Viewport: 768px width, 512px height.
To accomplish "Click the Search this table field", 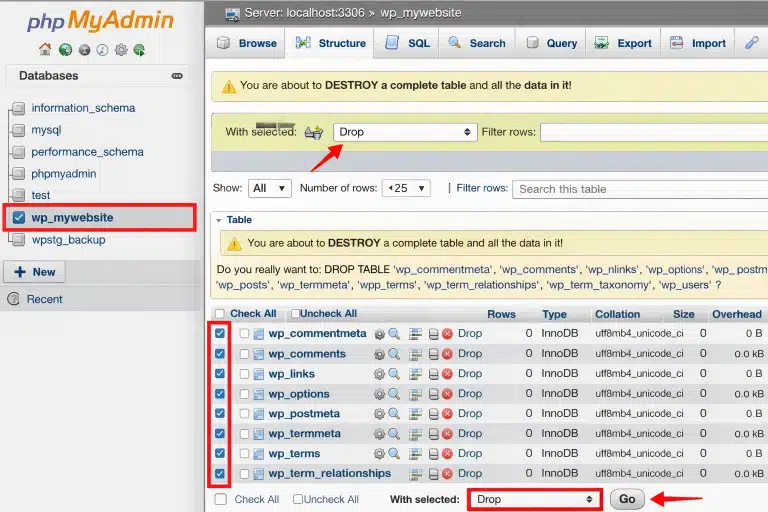I will point(640,189).
